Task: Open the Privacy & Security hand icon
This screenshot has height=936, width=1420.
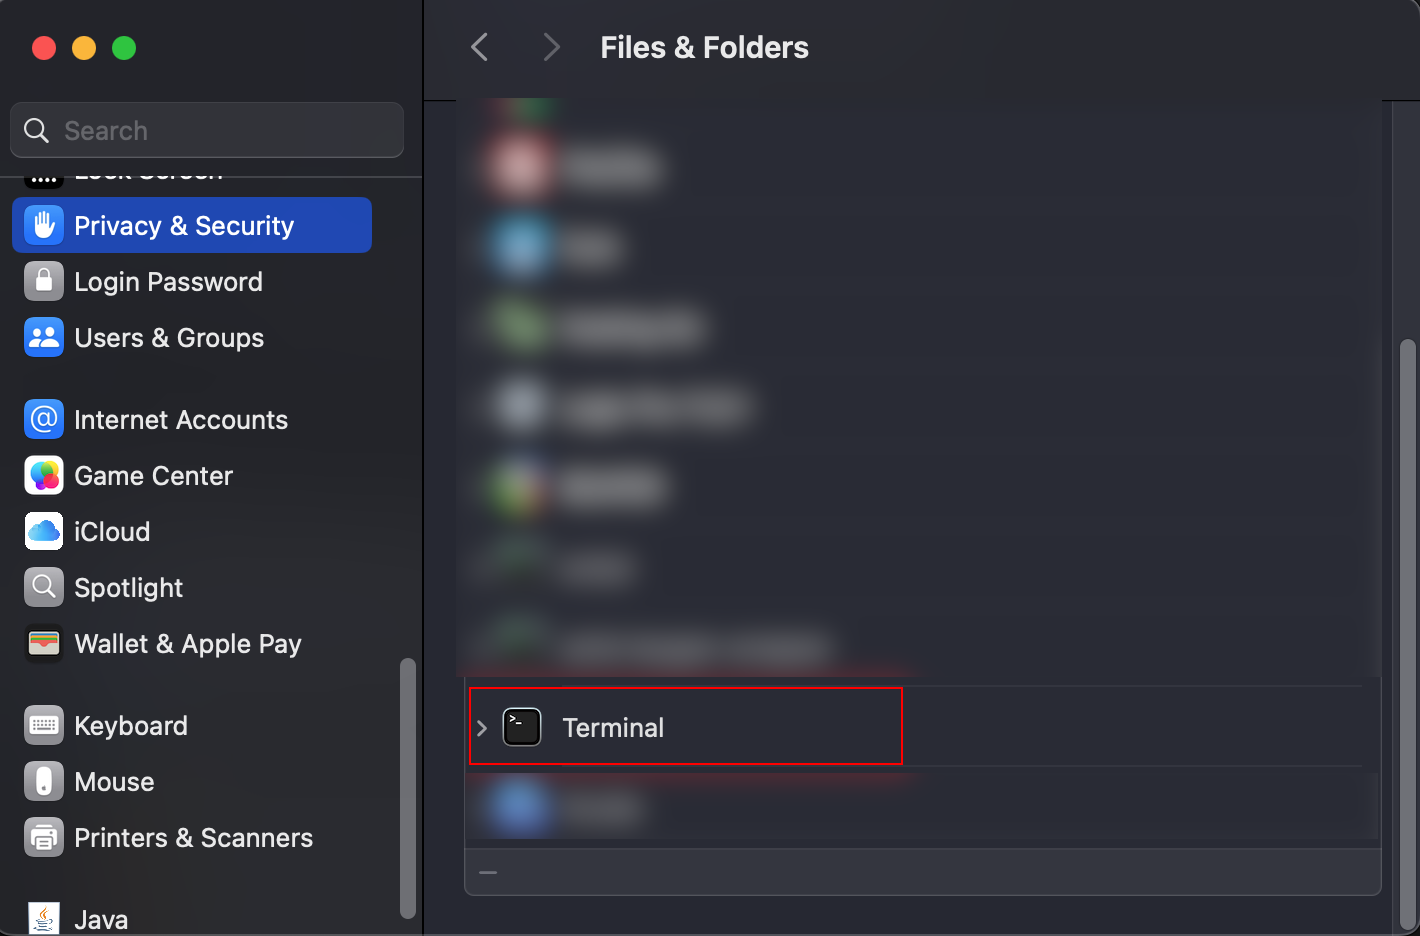Action: coord(44,225)
